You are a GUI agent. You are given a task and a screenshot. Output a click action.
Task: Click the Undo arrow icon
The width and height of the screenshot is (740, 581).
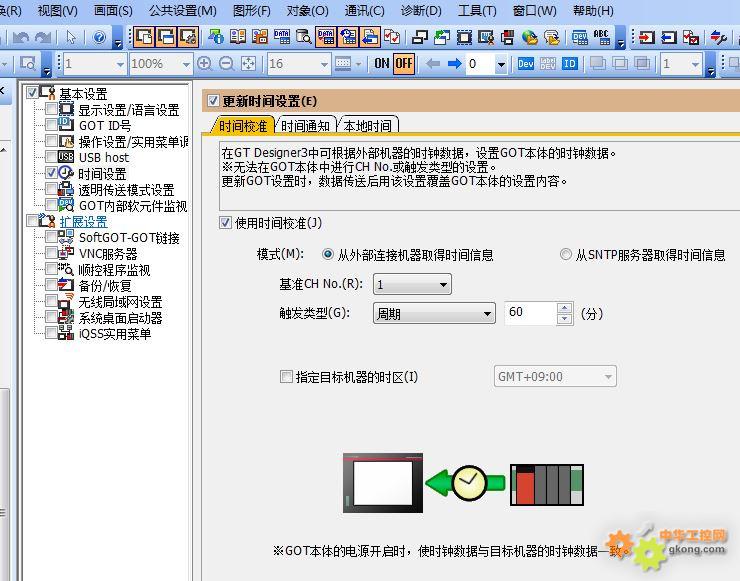(21, 37)
